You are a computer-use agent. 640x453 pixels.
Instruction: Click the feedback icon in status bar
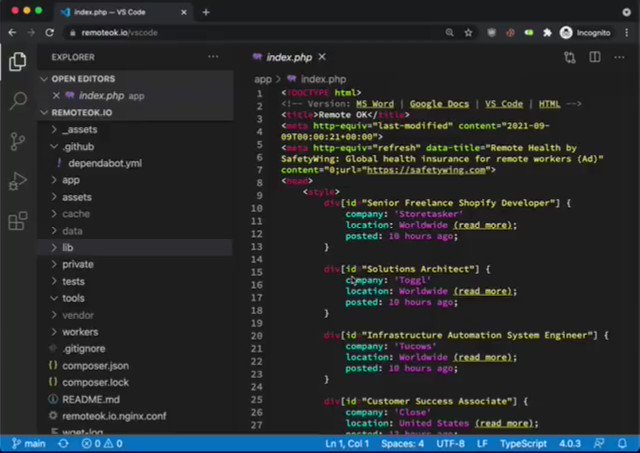(x=599, y=443)
